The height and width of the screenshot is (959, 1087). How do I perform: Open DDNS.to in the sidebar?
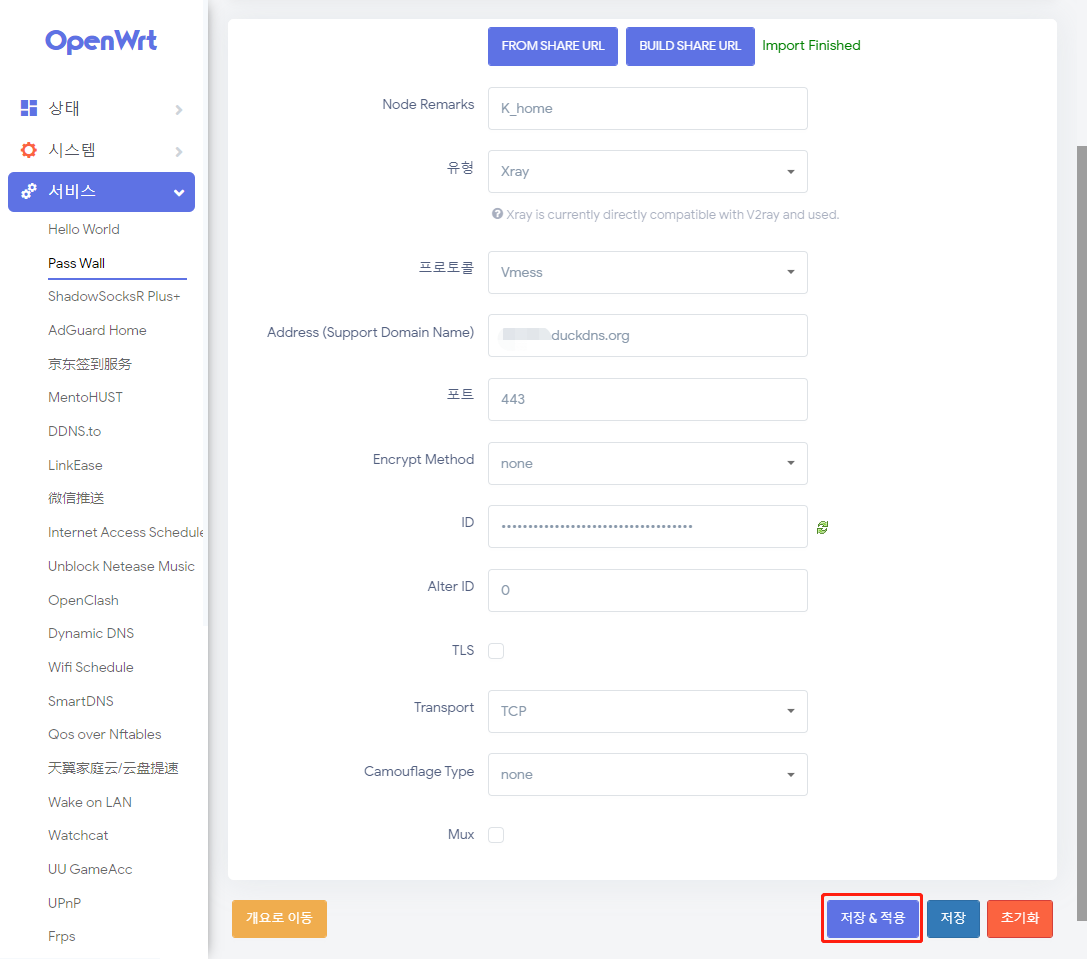tap(74, 431)
